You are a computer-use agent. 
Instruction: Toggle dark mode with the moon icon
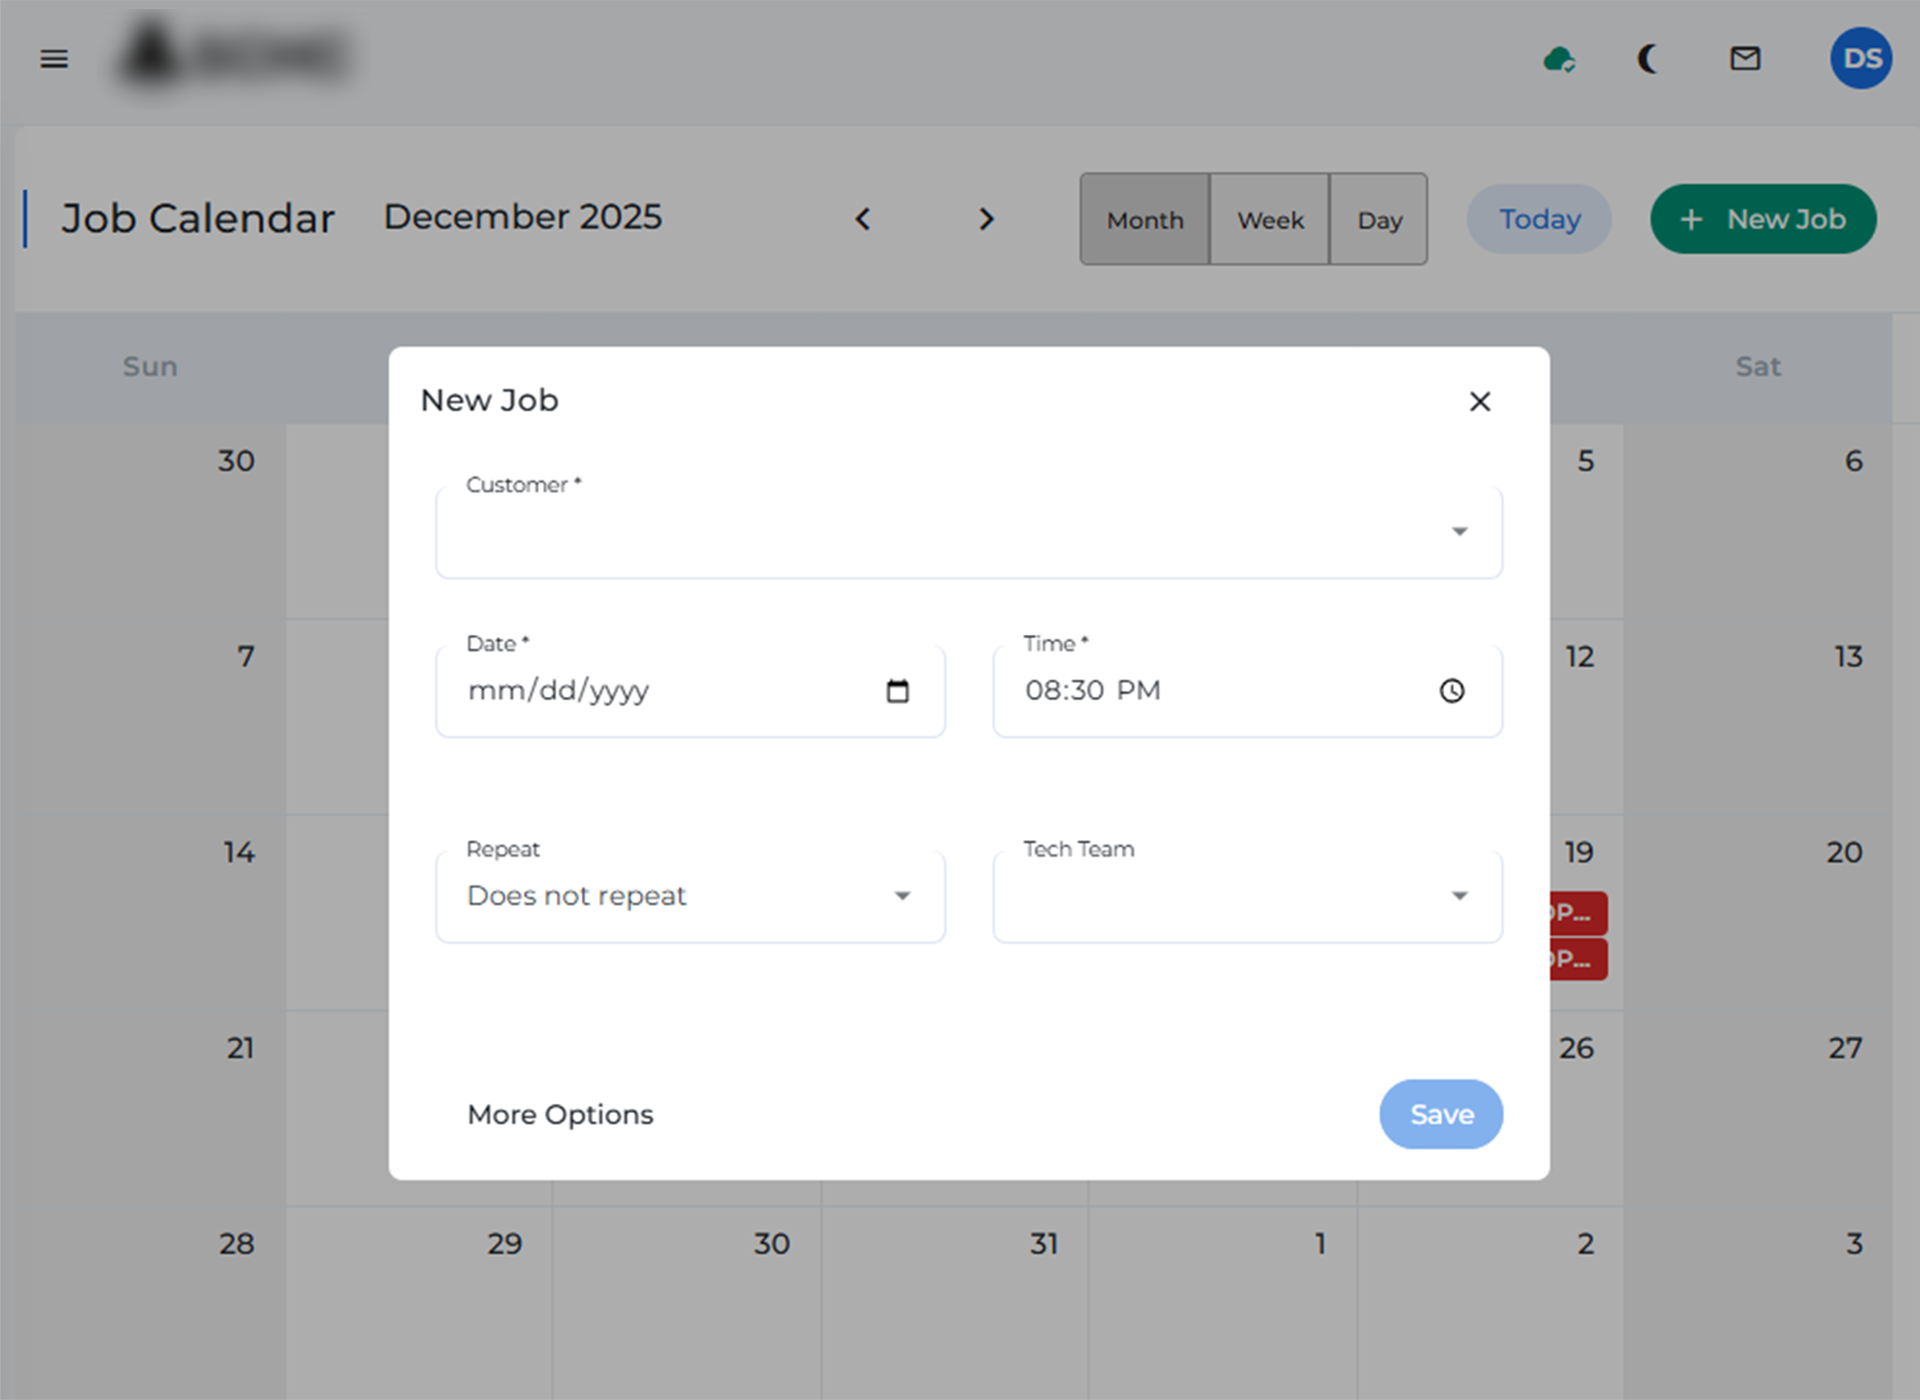(1648, 59)
